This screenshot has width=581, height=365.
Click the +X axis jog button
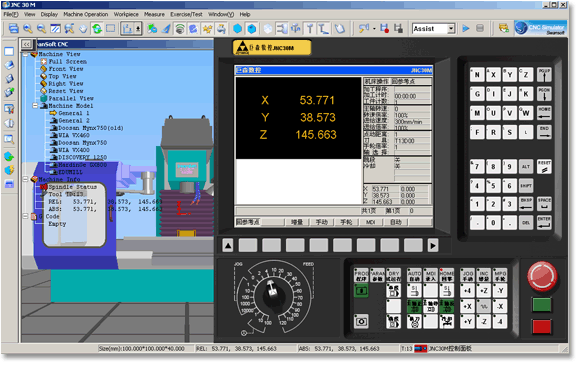click(x=468, y=306)
